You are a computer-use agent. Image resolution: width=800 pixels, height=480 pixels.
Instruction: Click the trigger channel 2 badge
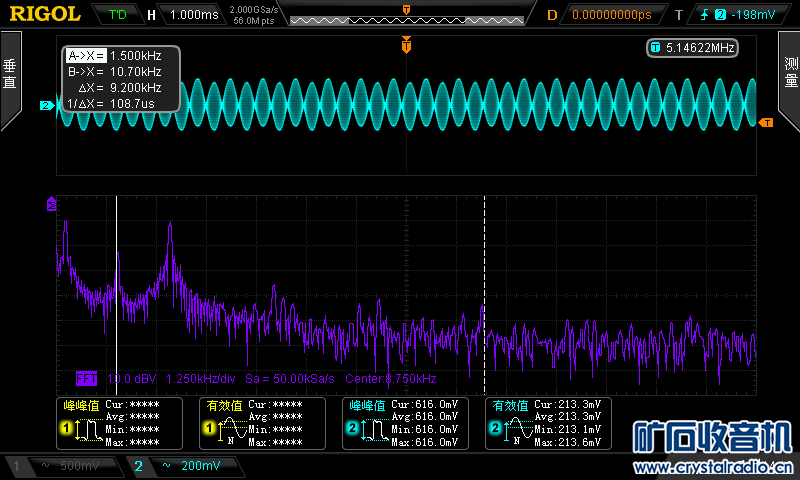(x=720, y=15)
